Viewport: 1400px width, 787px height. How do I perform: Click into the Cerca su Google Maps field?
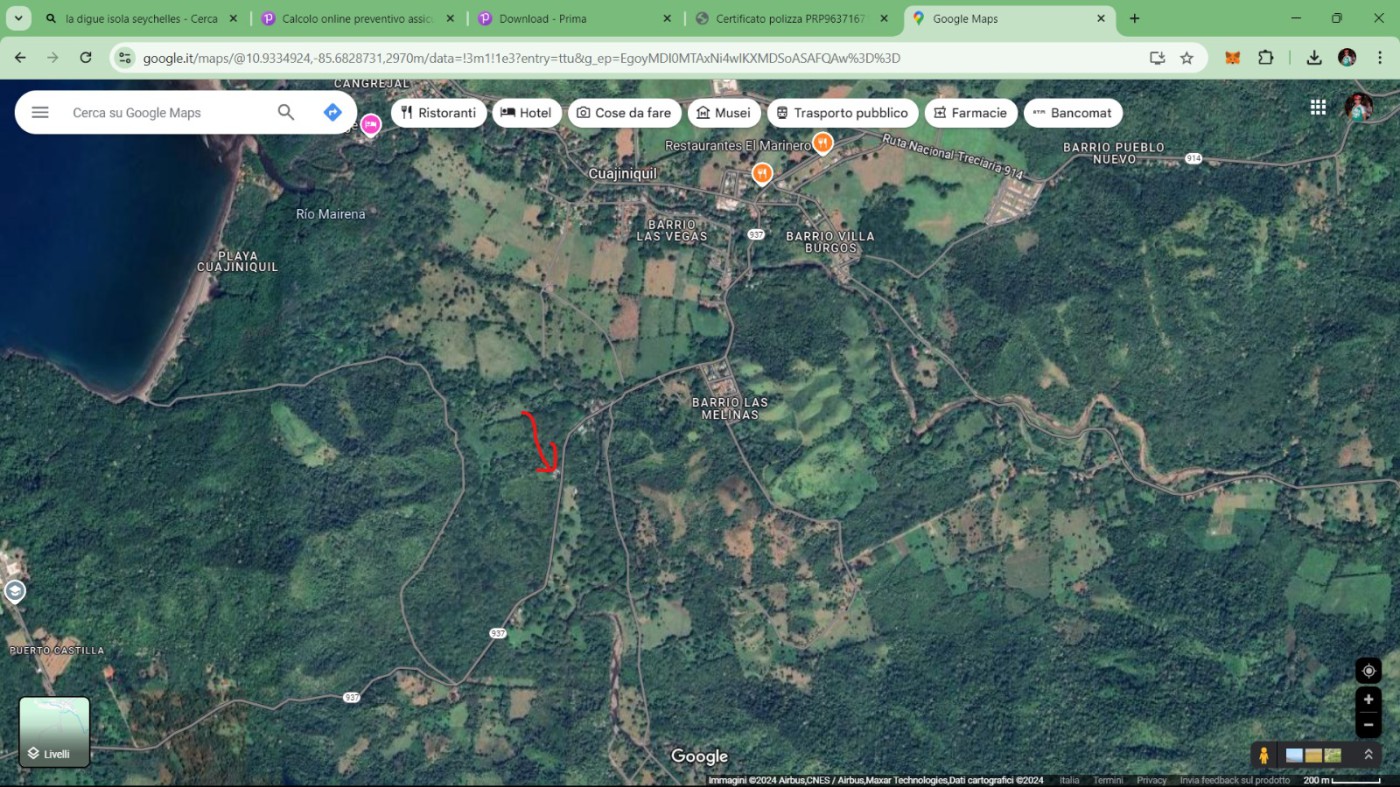coord(165,113)
